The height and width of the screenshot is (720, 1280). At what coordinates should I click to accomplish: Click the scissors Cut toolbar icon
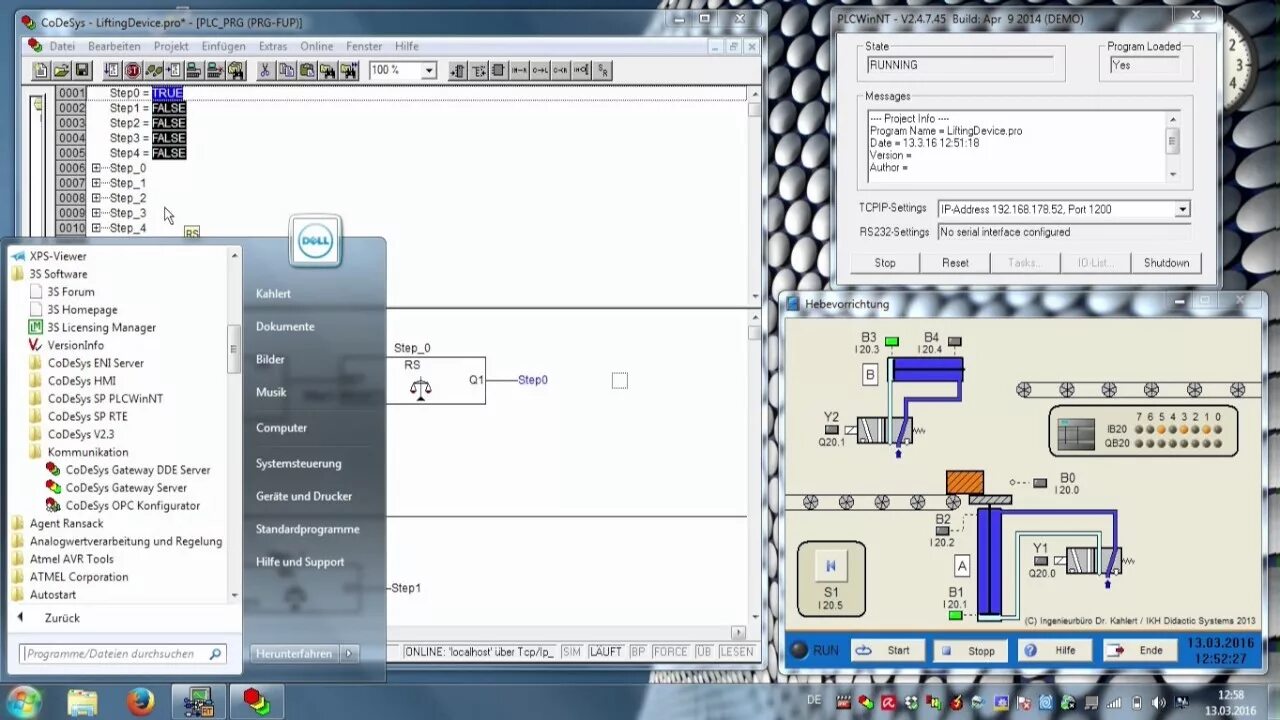pos(265,70)
